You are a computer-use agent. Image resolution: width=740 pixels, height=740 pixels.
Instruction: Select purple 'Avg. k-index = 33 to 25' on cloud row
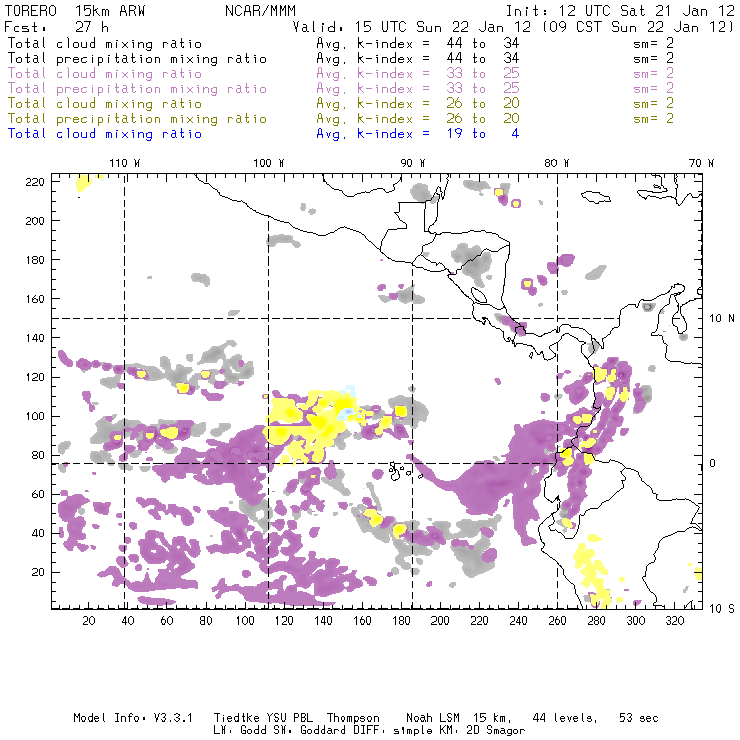pyautogui.click(x=418, y=74)
